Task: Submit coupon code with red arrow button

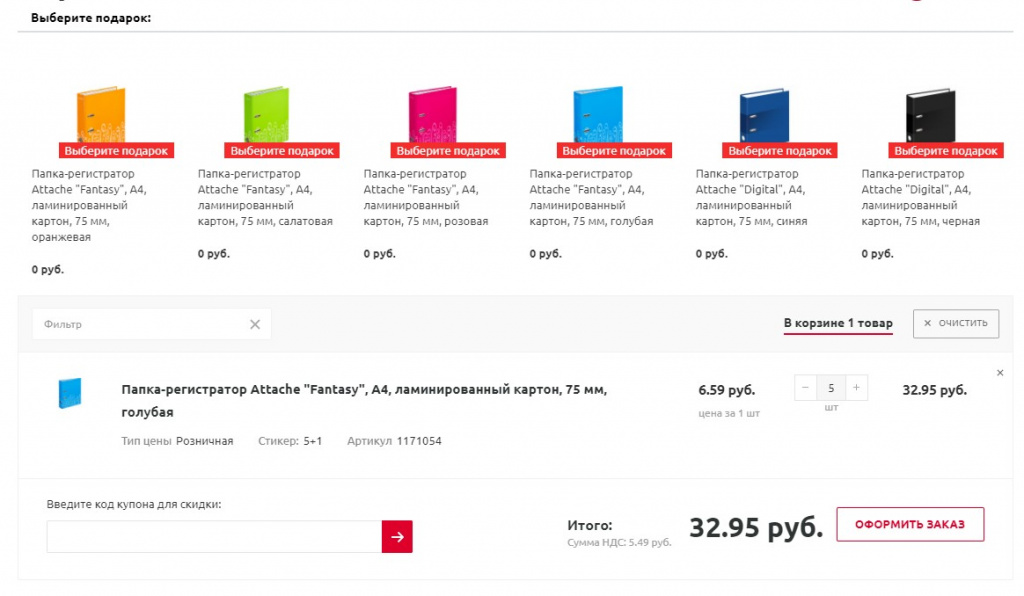Action: click(x=397, y=537)
